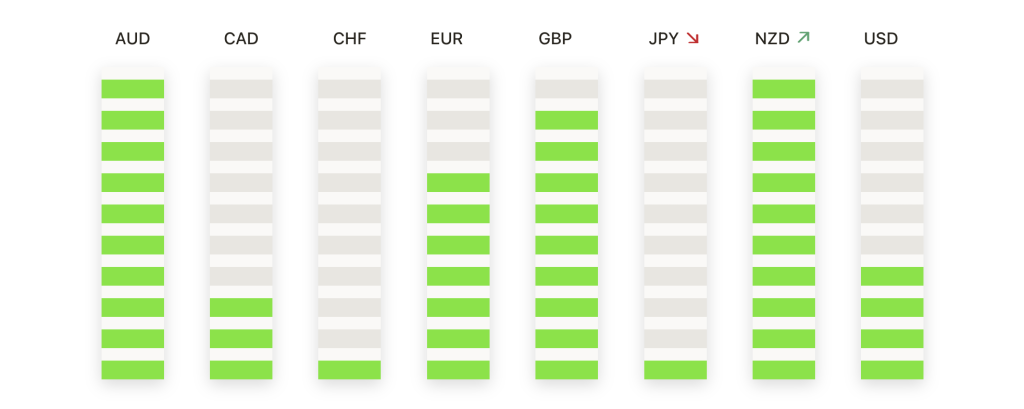Click the top segment of the AUD bar
This screenshot has width=1024, height=409.
tap(133, 89)
